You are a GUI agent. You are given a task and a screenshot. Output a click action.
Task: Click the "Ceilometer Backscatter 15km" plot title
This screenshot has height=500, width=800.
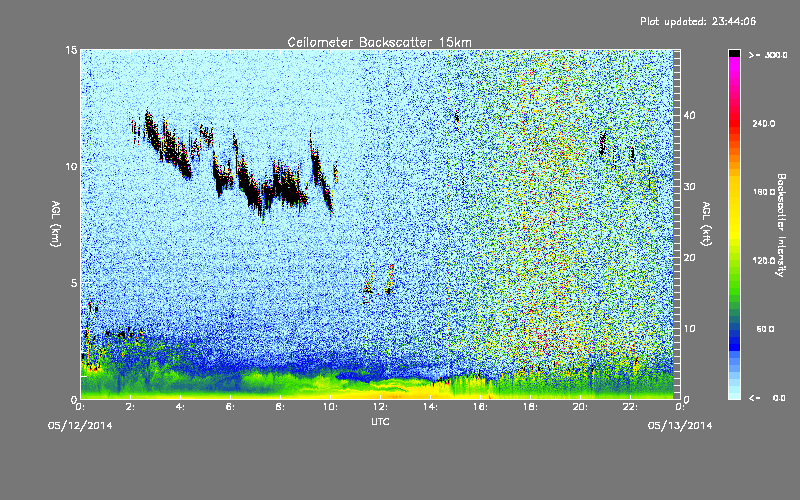(x=379, y=42)
